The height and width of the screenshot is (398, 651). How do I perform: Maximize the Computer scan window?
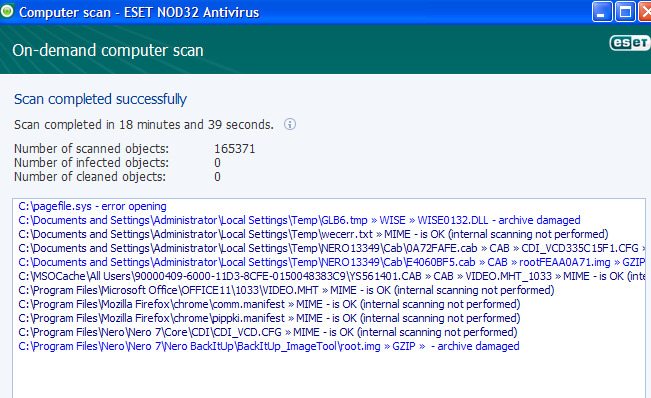625,12
